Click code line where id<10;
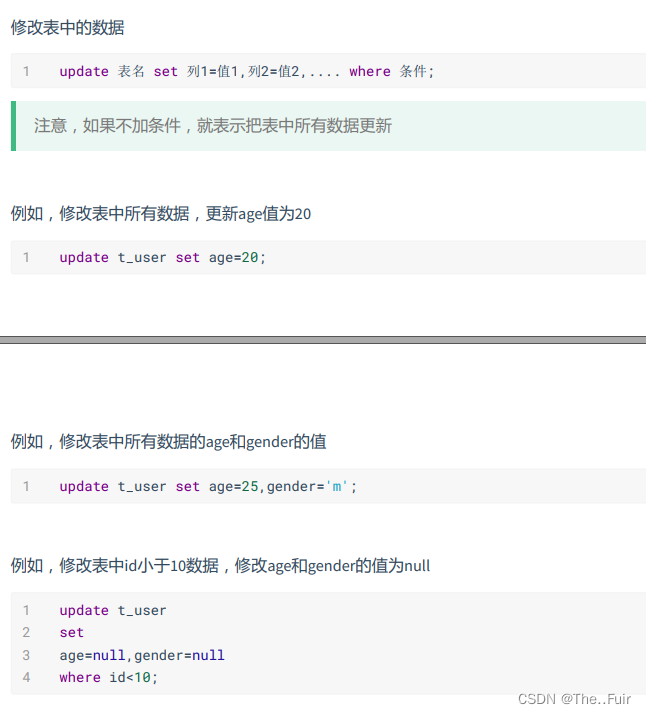Image resolution: width=646 pixels, height=714 pixels. [108, 677]
